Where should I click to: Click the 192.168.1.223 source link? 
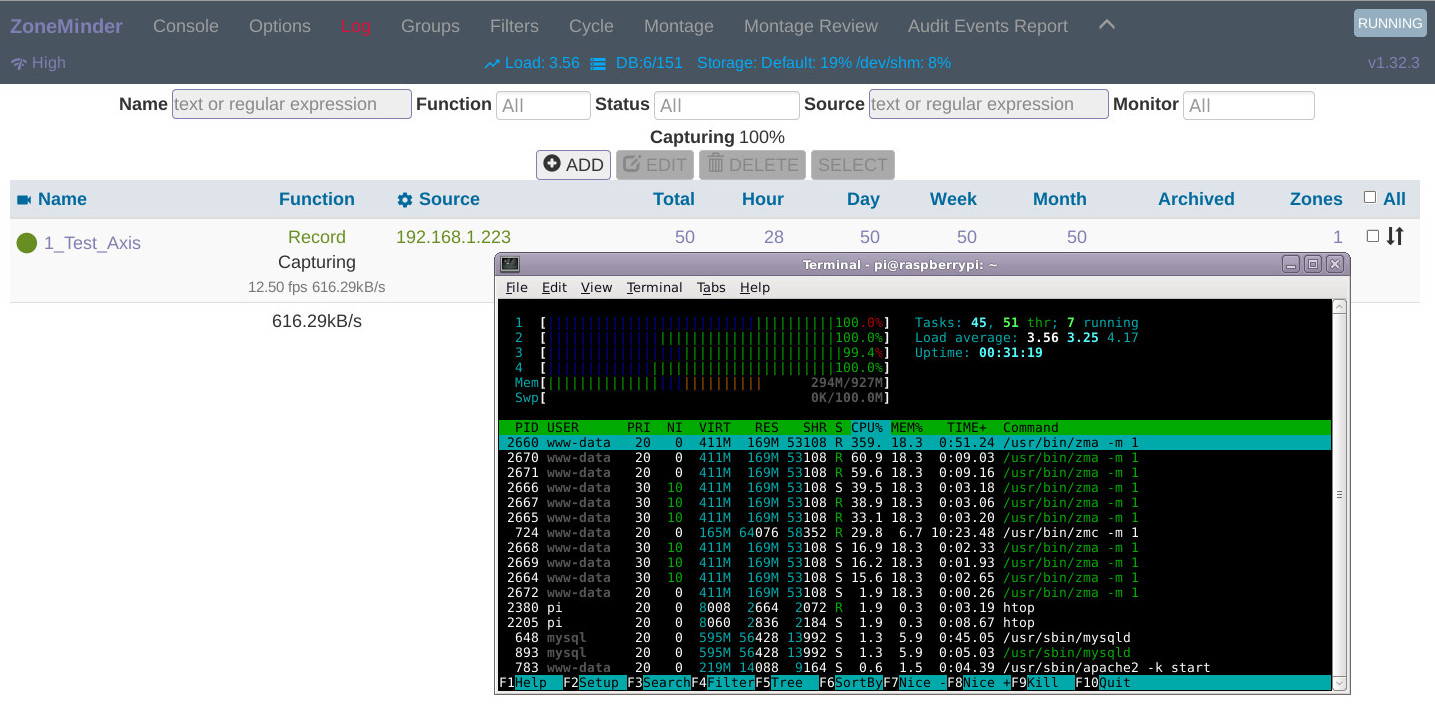click(453, 237)
